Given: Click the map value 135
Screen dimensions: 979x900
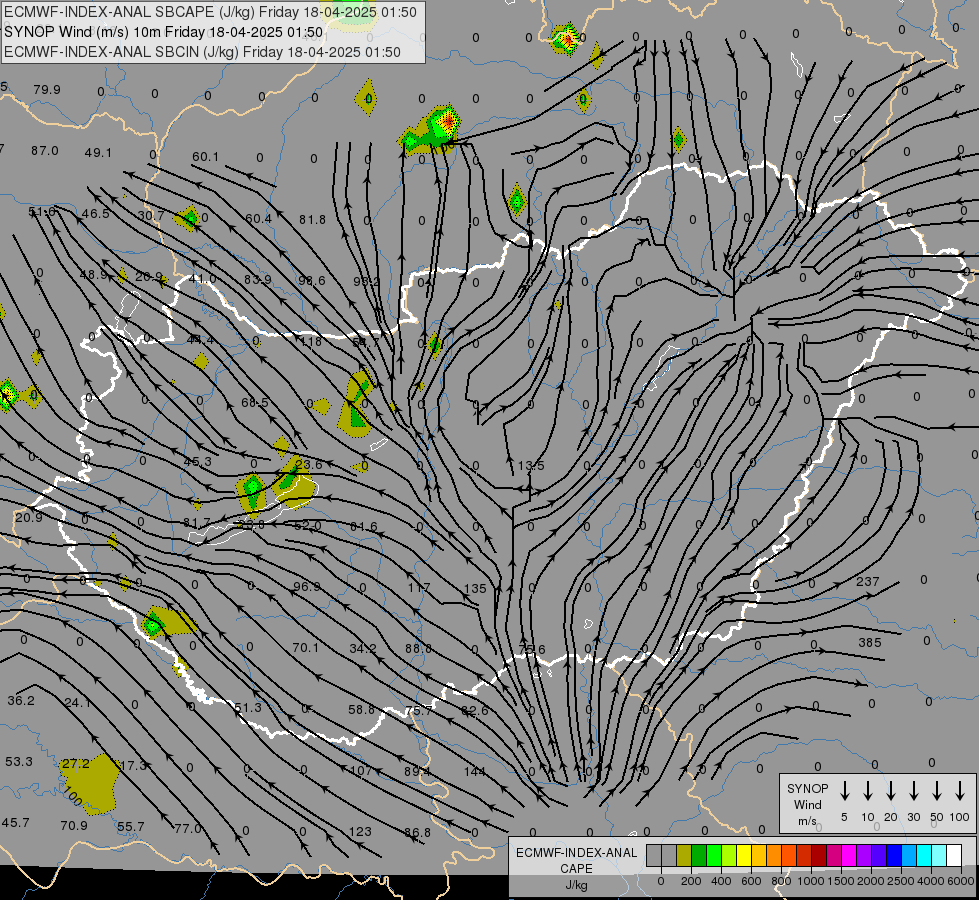Looking at the screenshot, I should click(x=475, y=589).
